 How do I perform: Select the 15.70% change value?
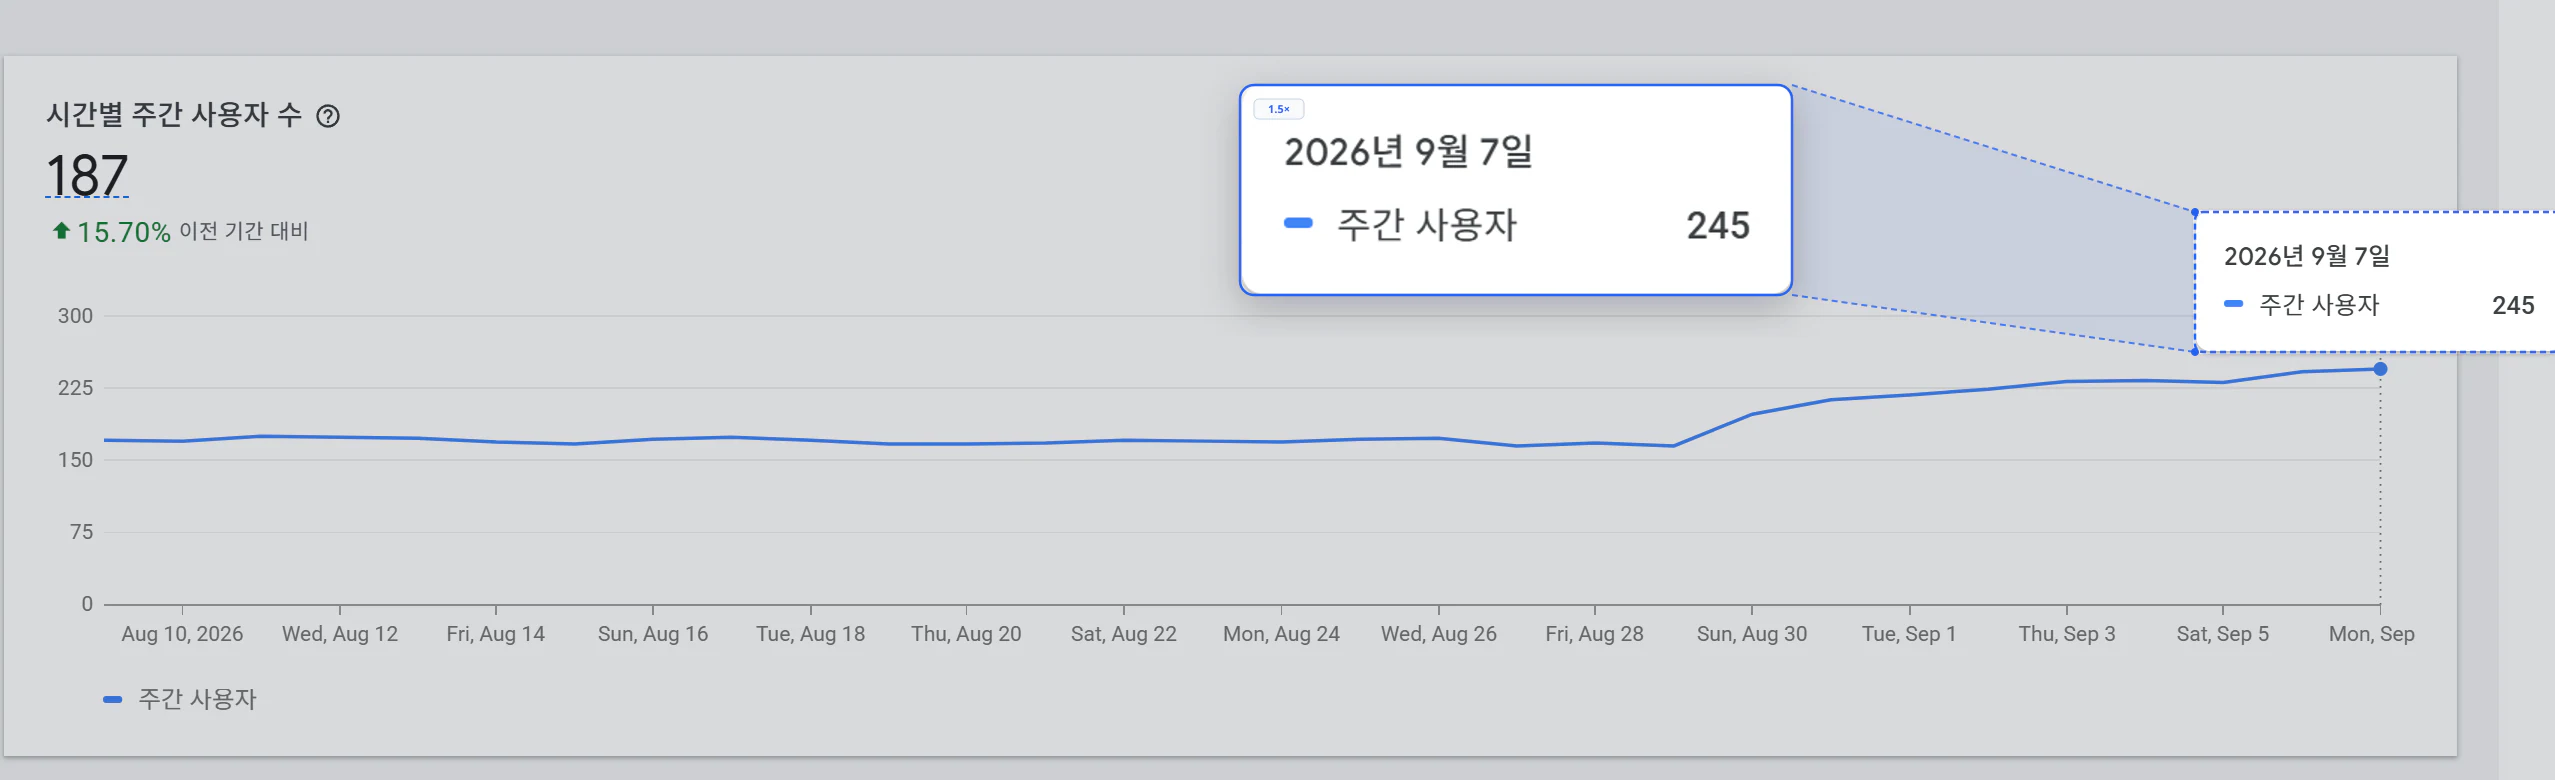(x=124, y=232)
